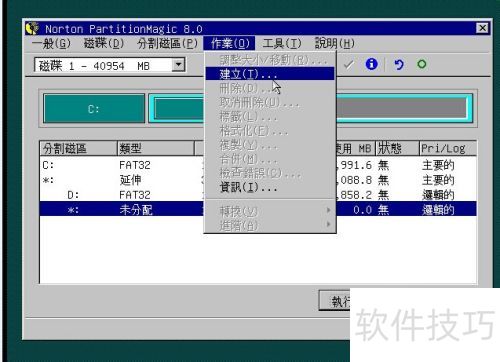Open the 一般(G) menu
Viewport: 500px width, 362px height.
(51, 43)
